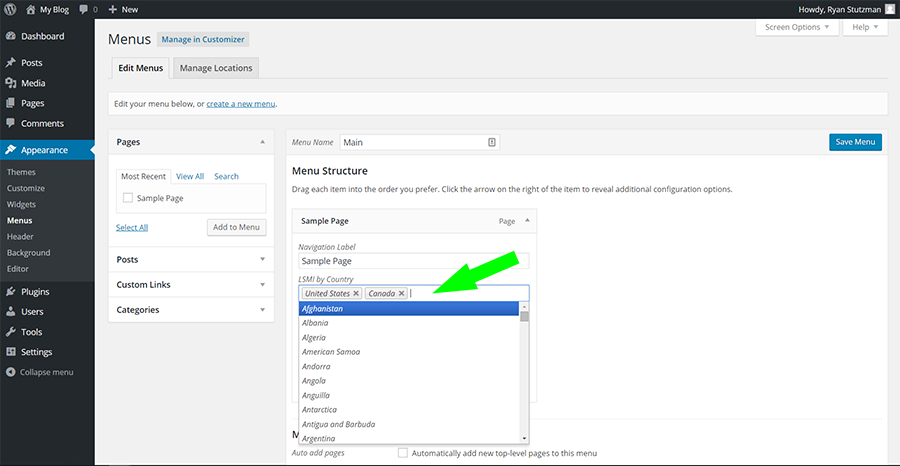Click the Settings sidebar icon
This screenshot has height=466, width=900.
(10, 352)
